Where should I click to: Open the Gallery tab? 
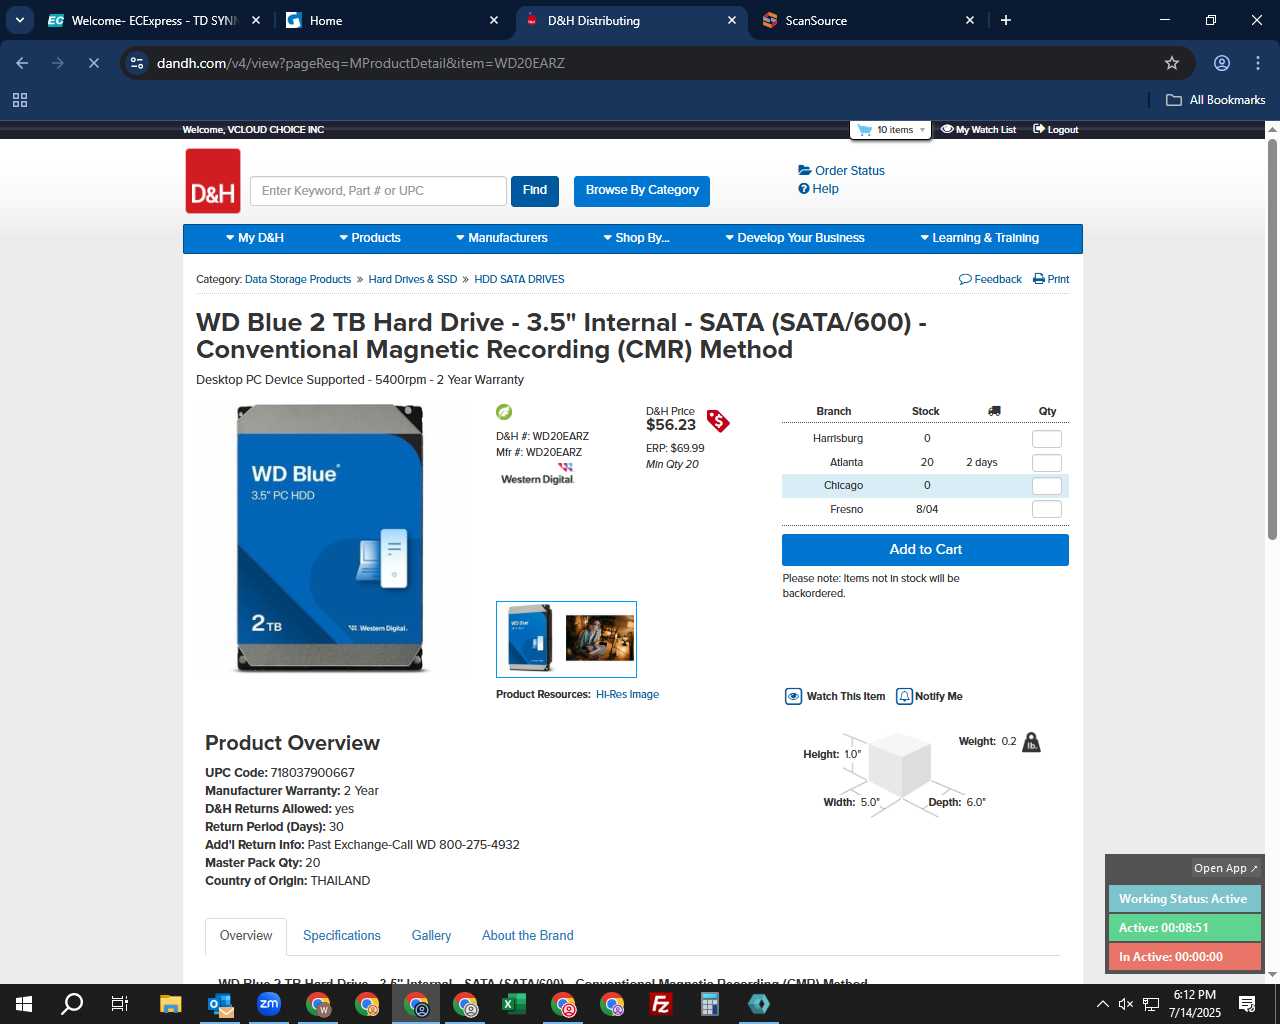(431, 936)
